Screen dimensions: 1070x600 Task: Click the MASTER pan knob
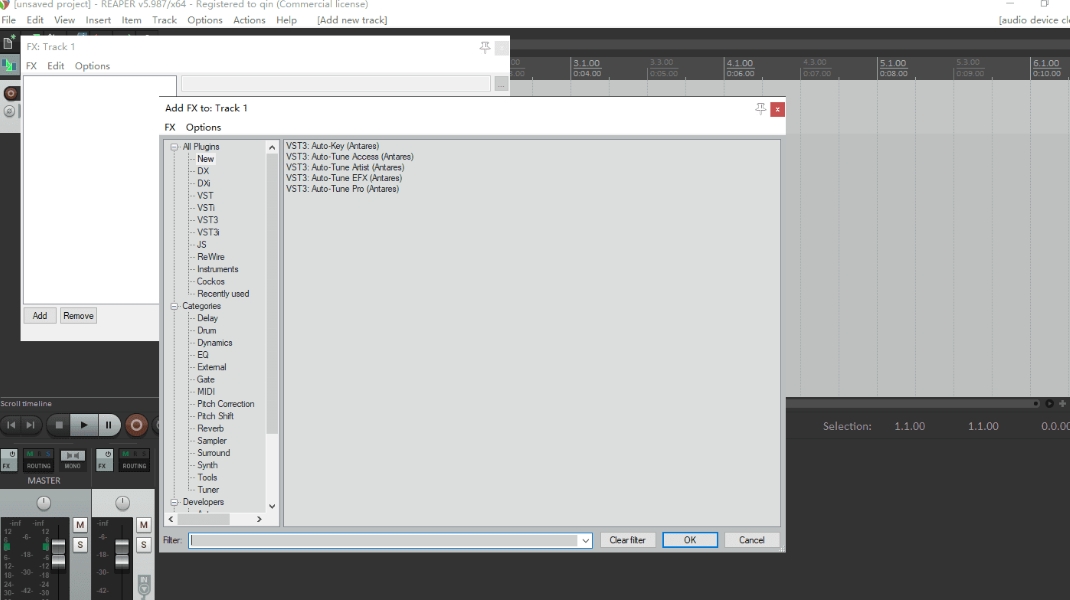44,503
